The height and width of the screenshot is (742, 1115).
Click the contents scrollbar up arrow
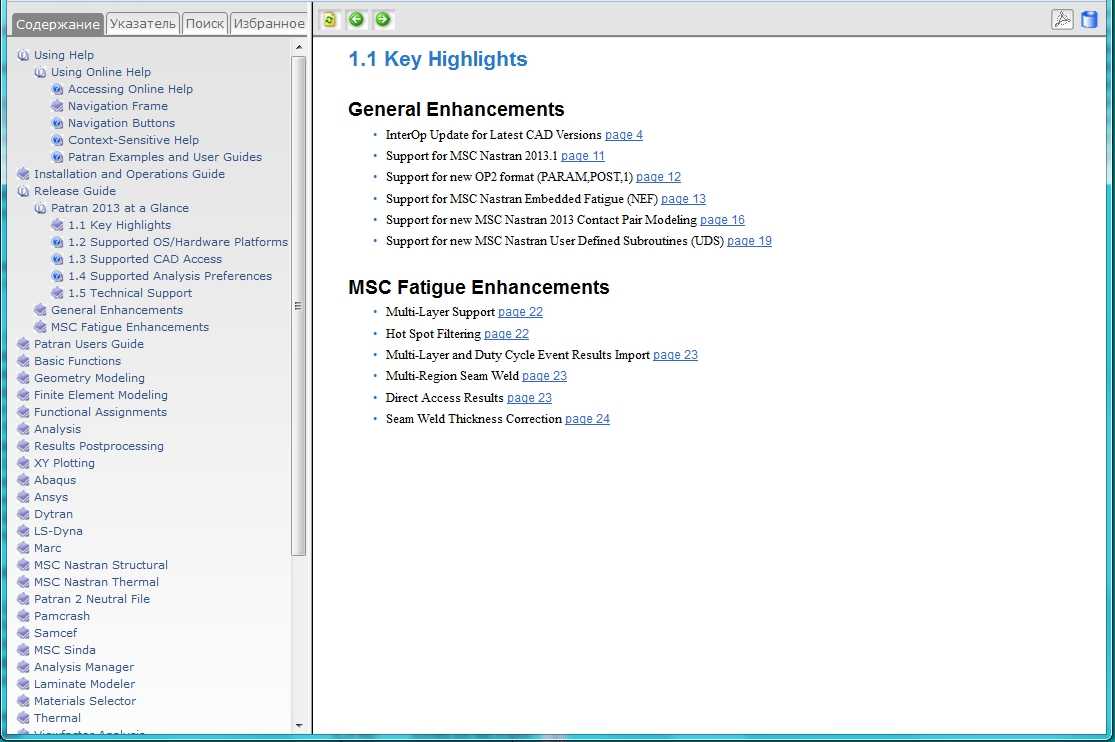click(x=299, y=47)
